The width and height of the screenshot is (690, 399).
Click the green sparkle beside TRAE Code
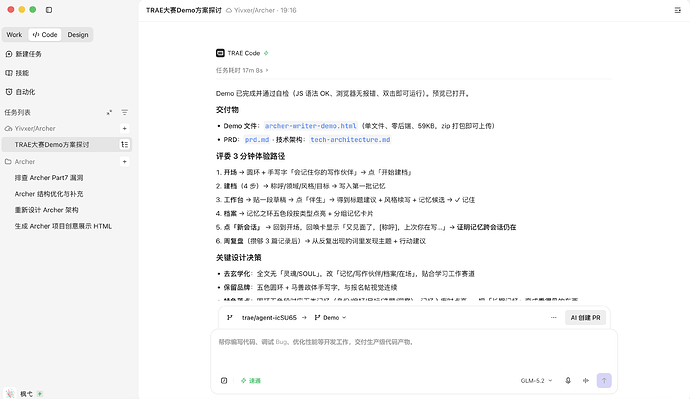point(266,53)
